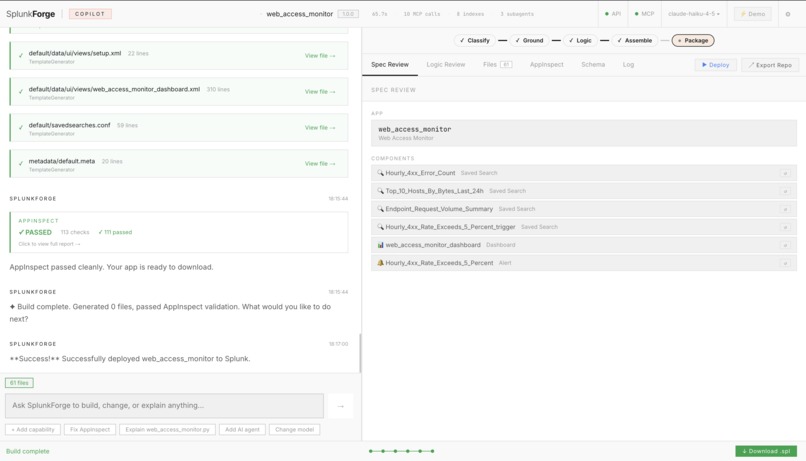Viewport: 806px width, 461px height.
Task: Open the claude-haiku-4-5 model dropdown
Action: [693, 14]
